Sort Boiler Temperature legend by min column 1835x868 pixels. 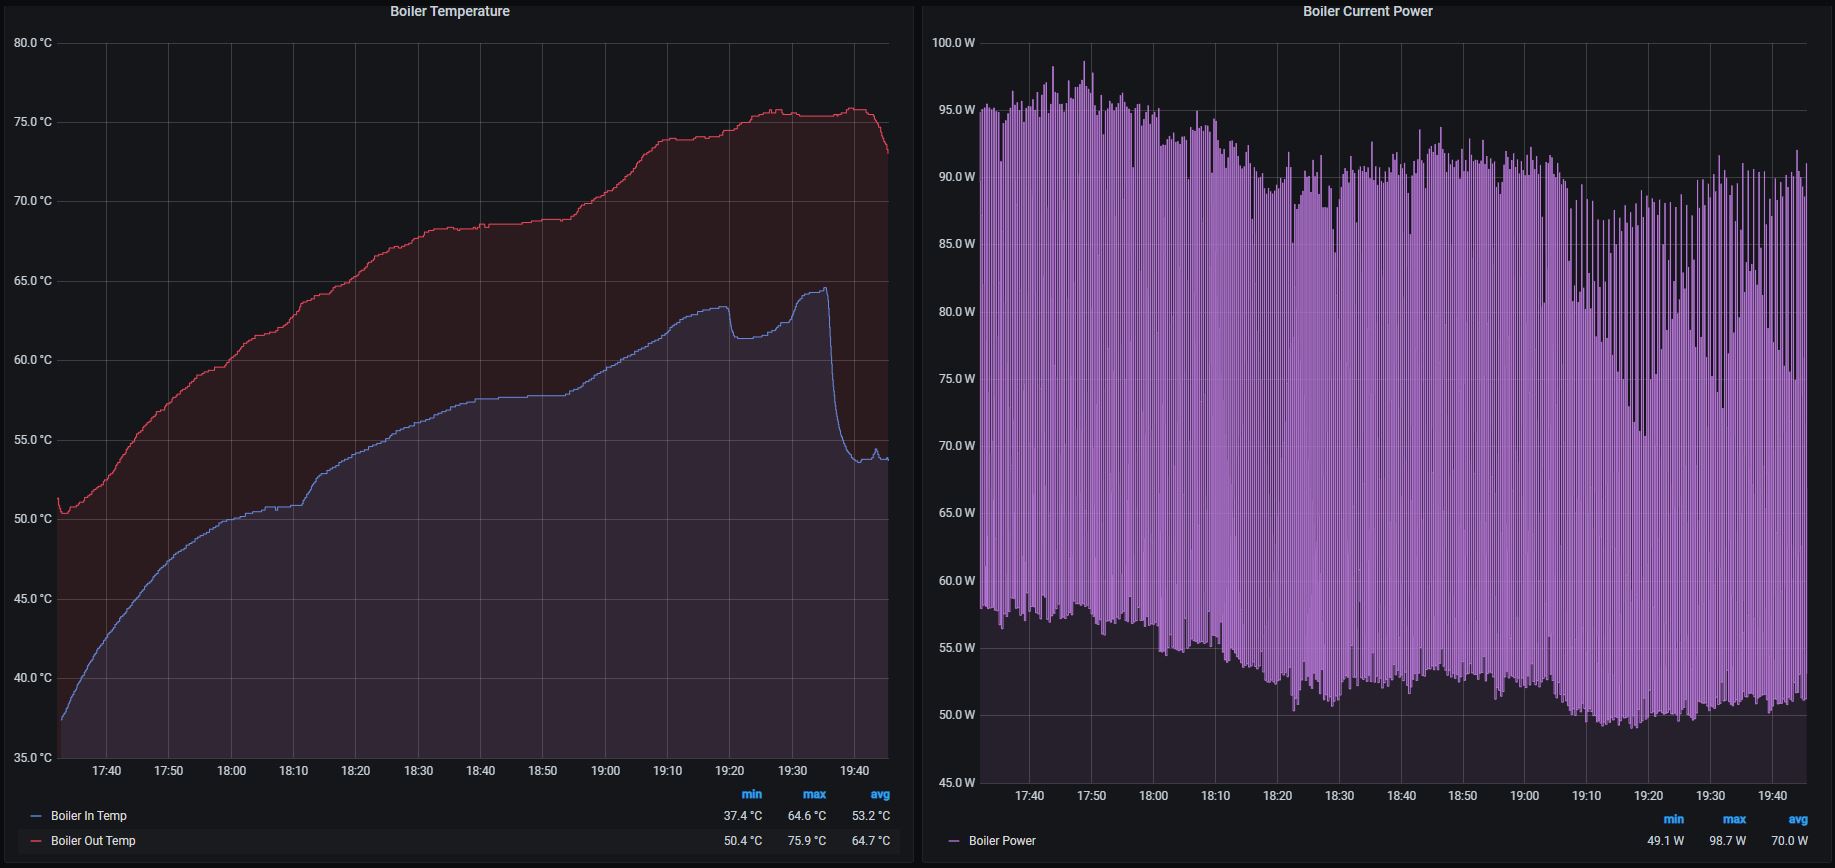click(x=751, y=794)
